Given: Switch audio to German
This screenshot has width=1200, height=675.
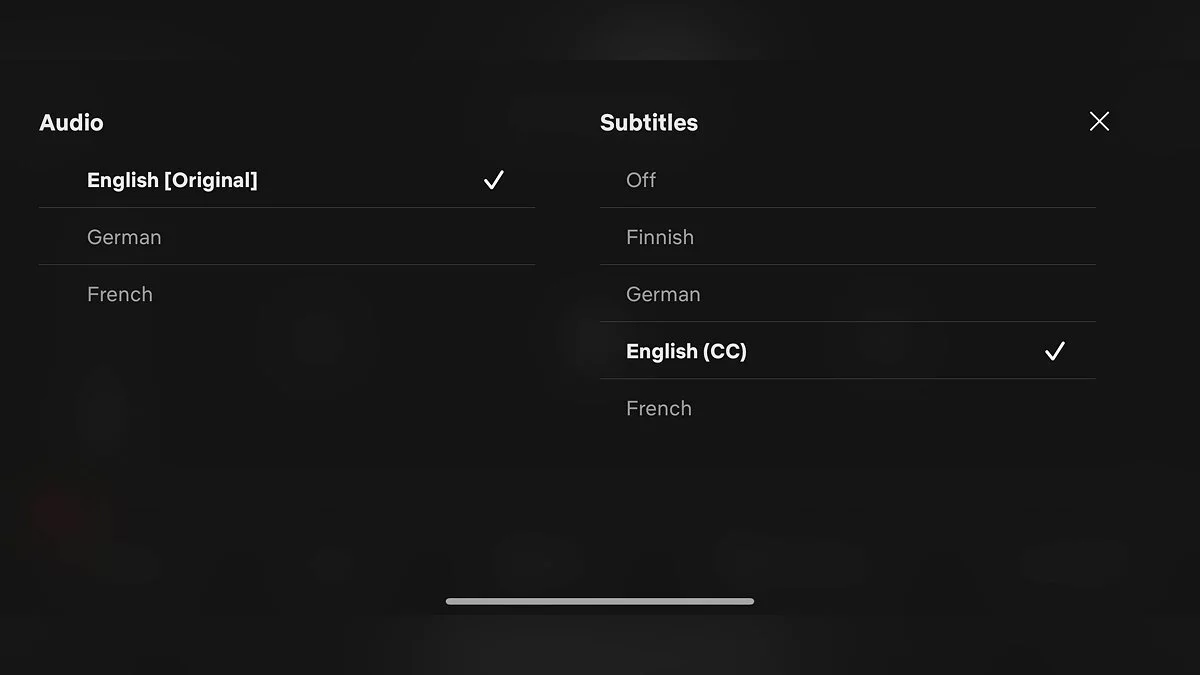Looking at the screenshot, I should 124,237.
